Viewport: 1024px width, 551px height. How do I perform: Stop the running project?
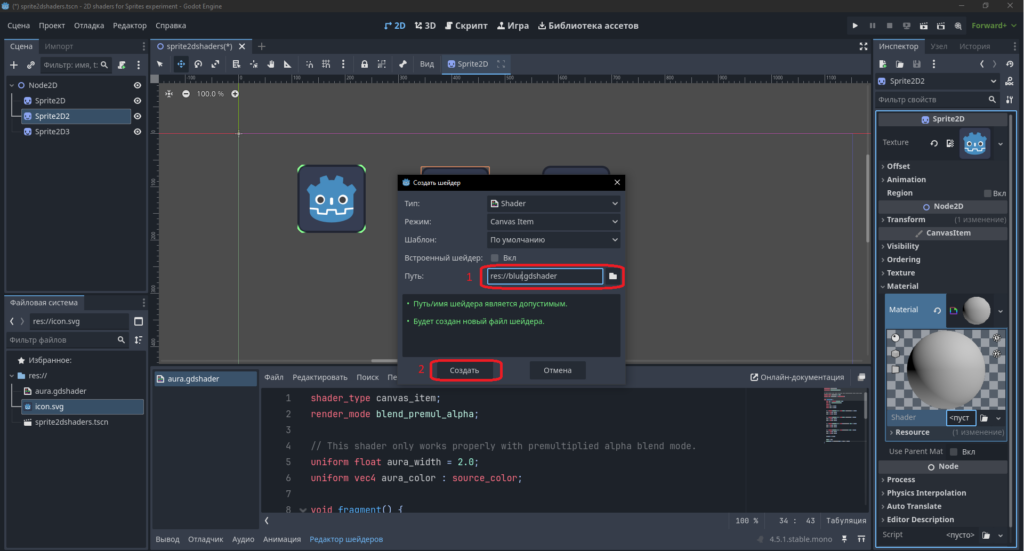point(889,25)
